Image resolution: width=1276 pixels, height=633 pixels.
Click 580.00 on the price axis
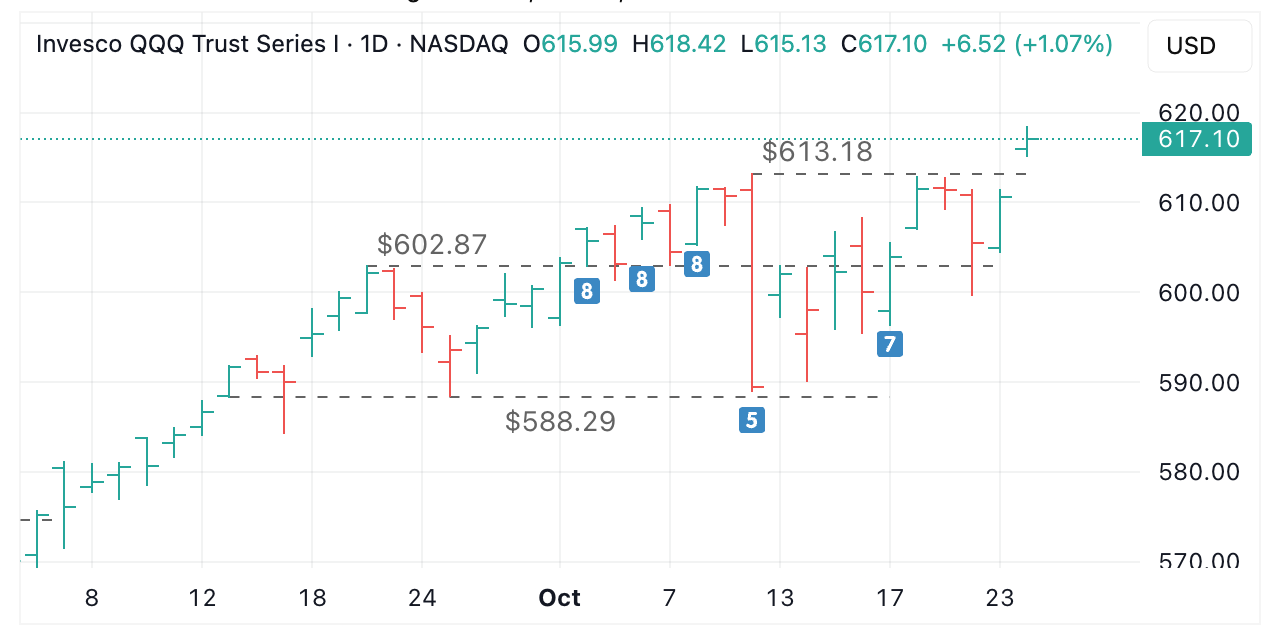(x=1197, y=471)
